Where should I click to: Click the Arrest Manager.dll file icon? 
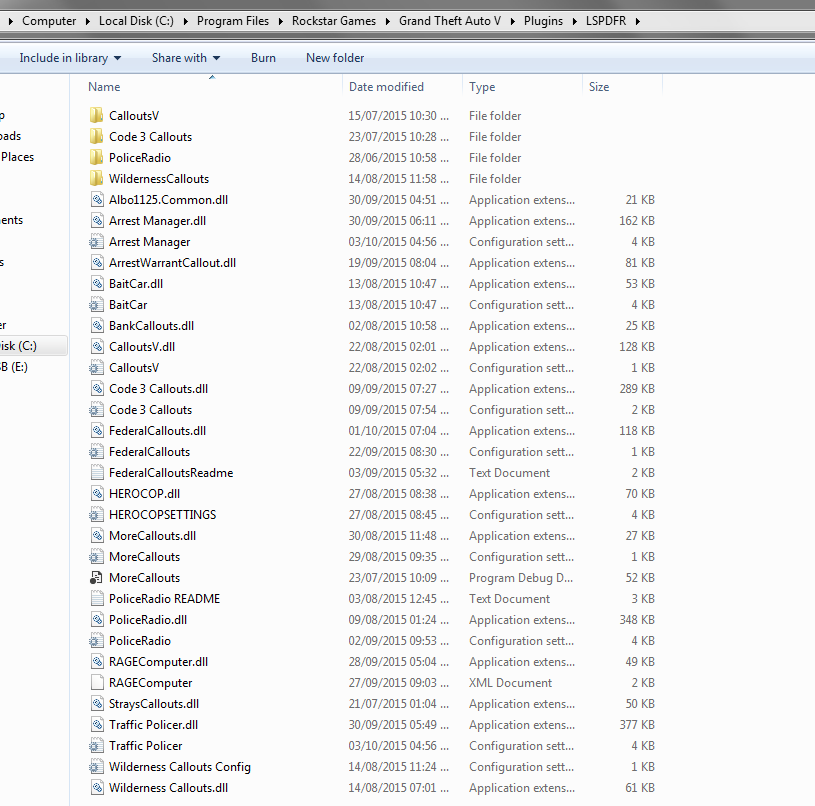point(97,221)
